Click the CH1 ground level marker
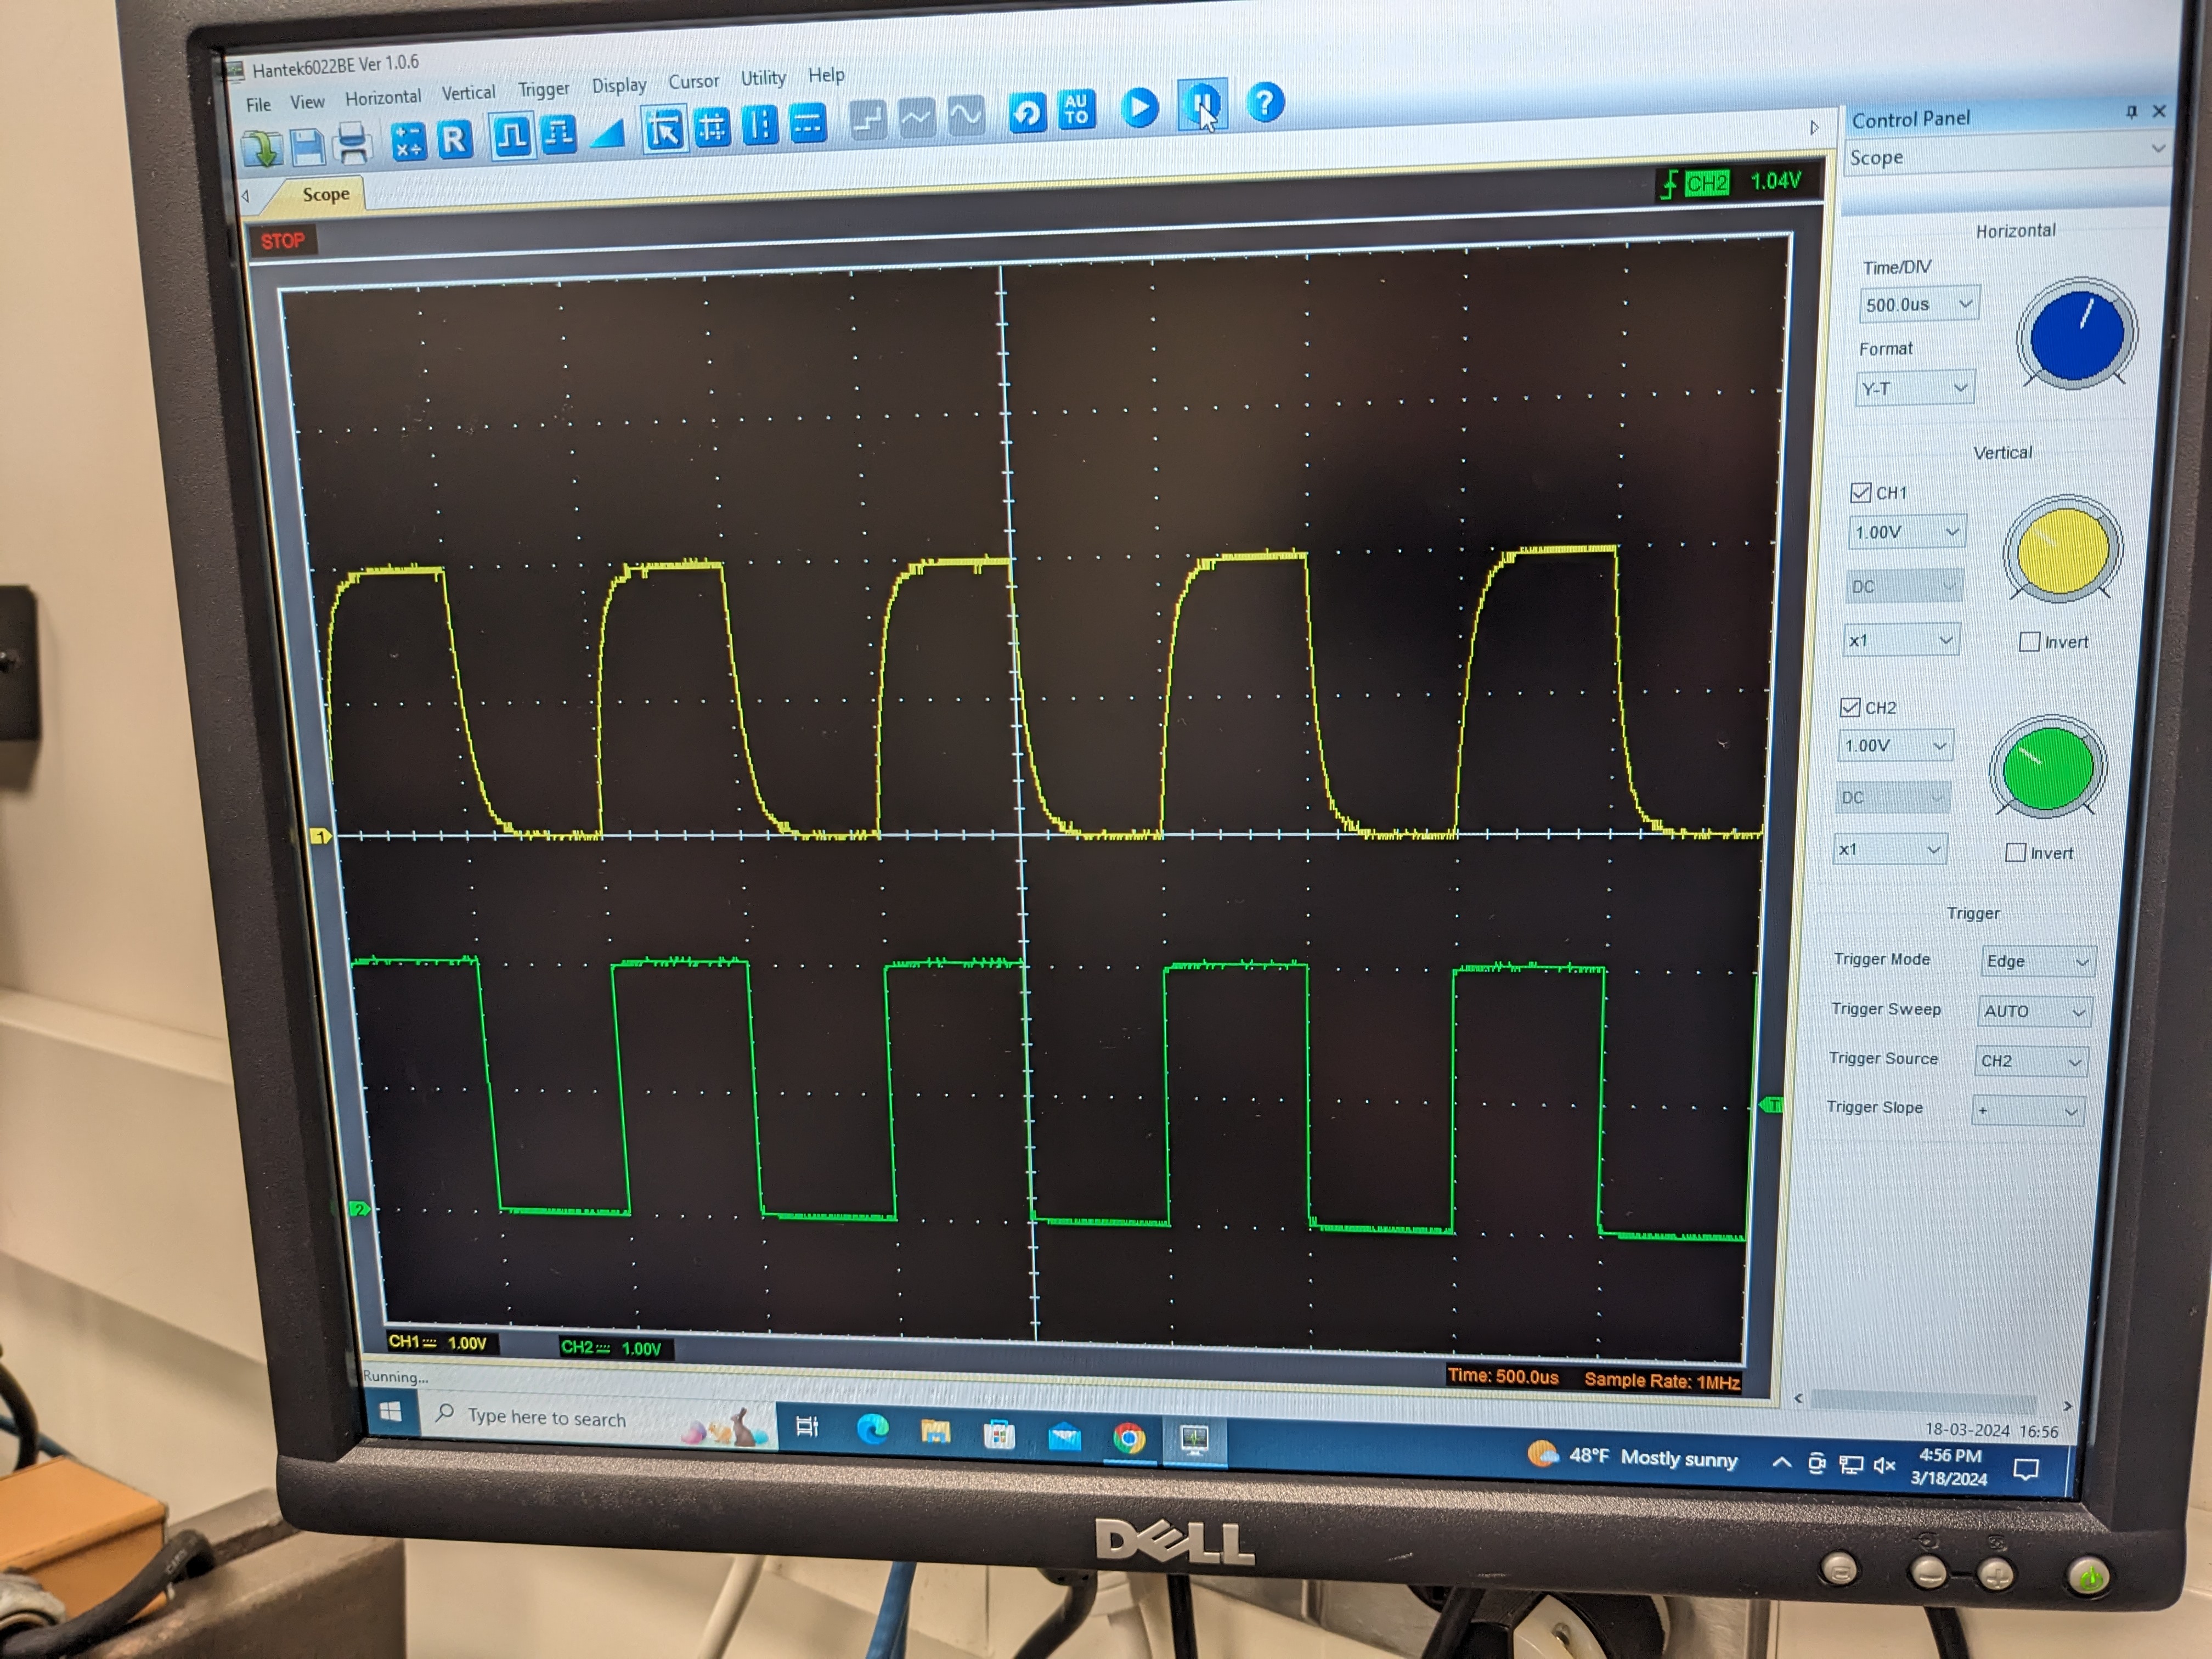This screenshot has width=2212, height=1659. point(321,836)
